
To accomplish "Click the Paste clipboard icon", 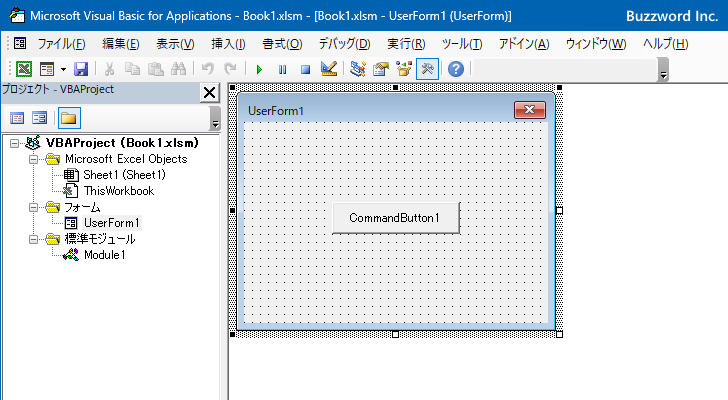I will point(156,69).
